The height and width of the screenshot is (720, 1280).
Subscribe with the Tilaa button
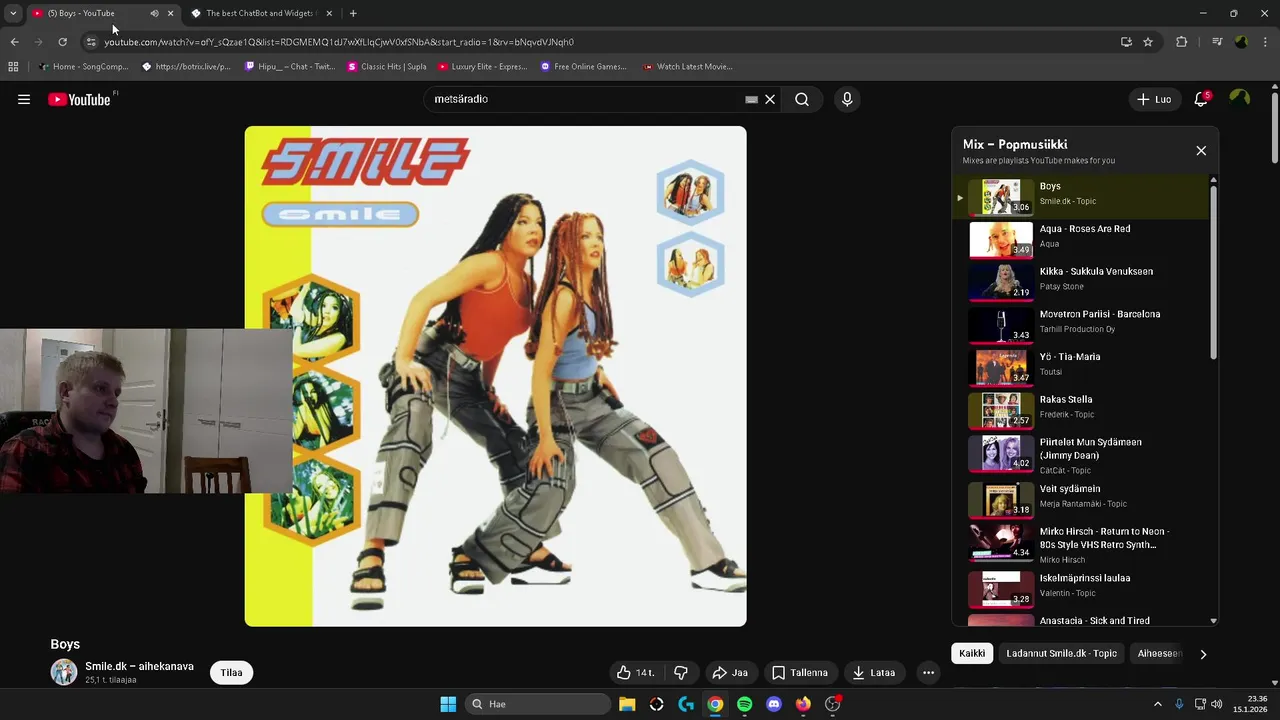[x=232, y=673]
